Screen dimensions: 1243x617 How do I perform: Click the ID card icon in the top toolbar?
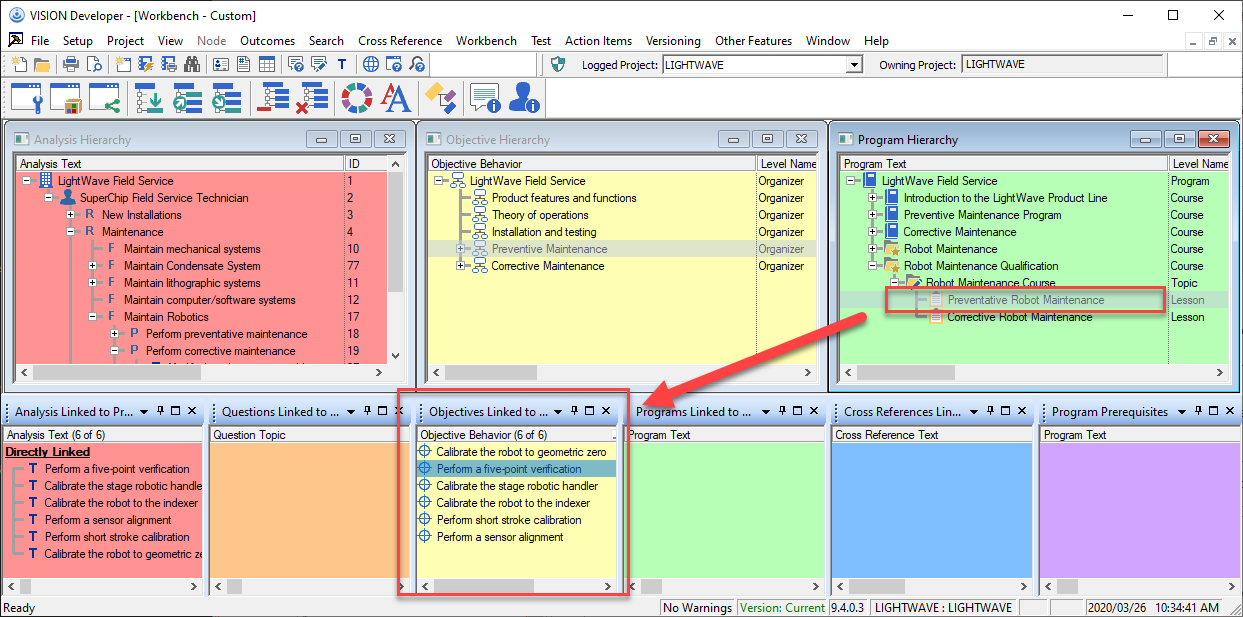(x=222, y=65)
